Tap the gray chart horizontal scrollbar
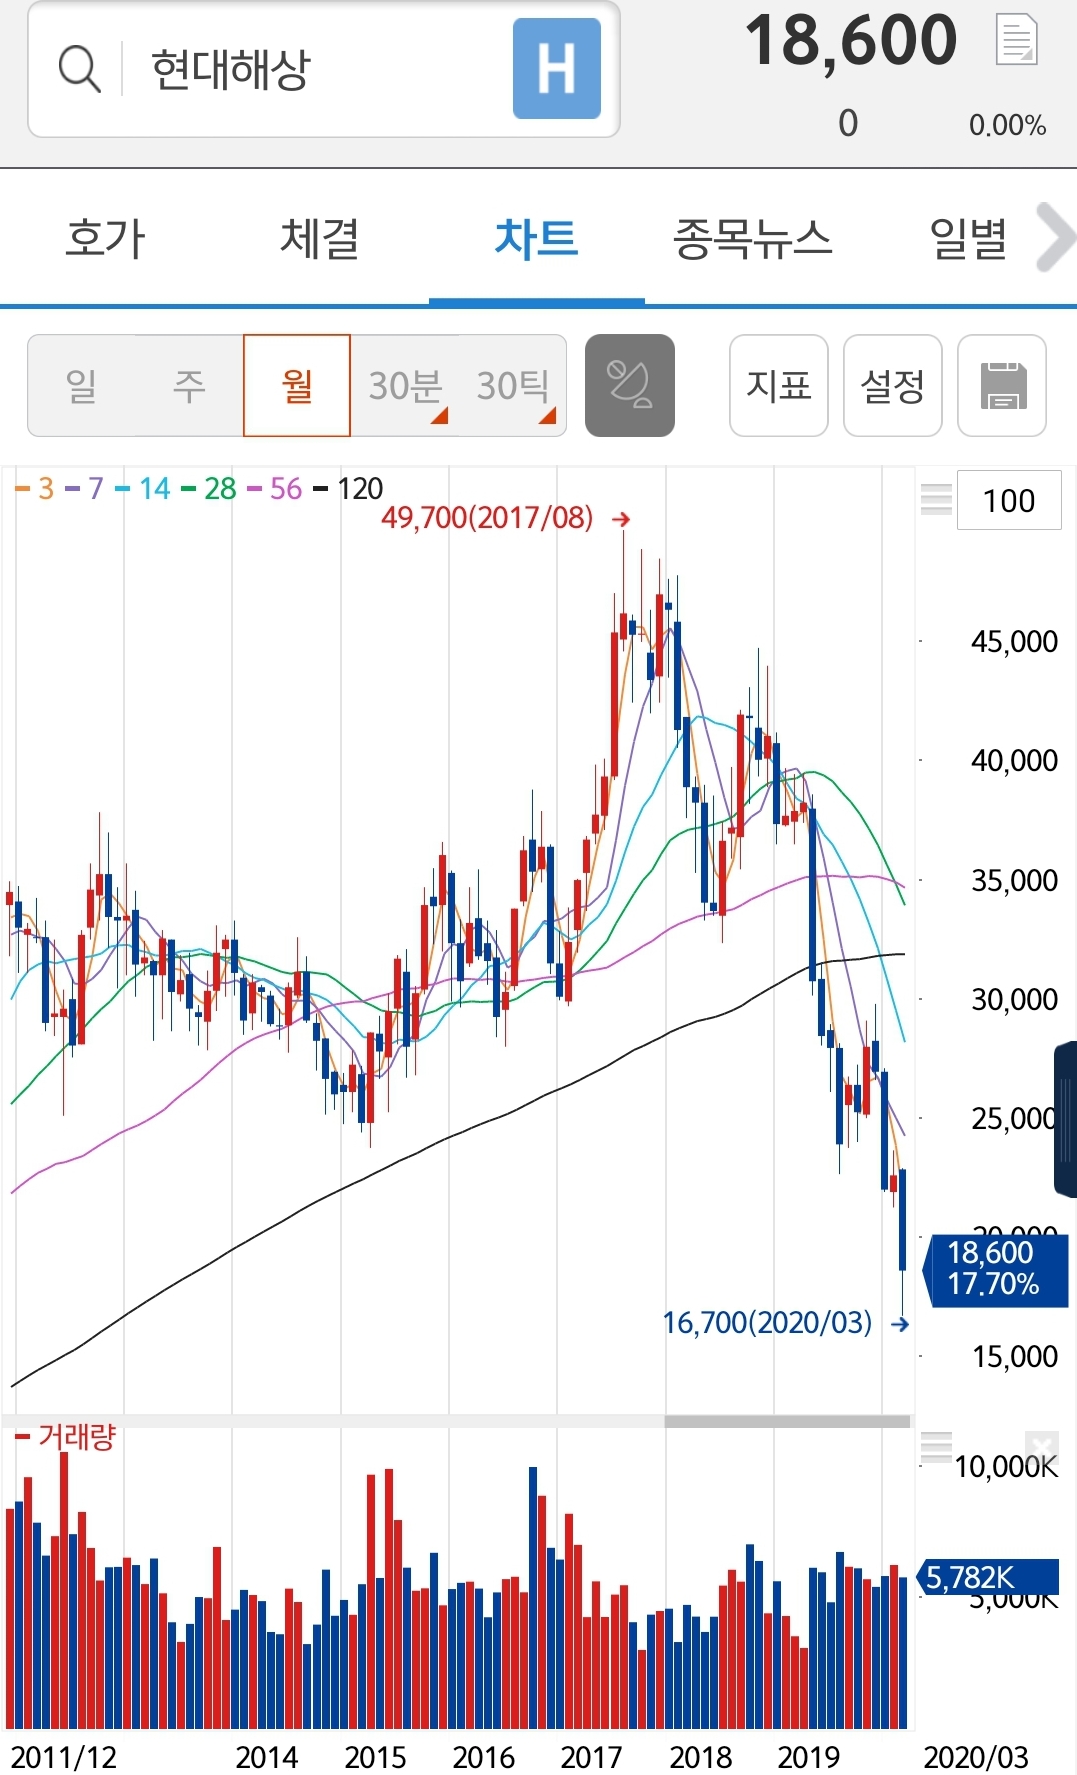 (787, 1421)
